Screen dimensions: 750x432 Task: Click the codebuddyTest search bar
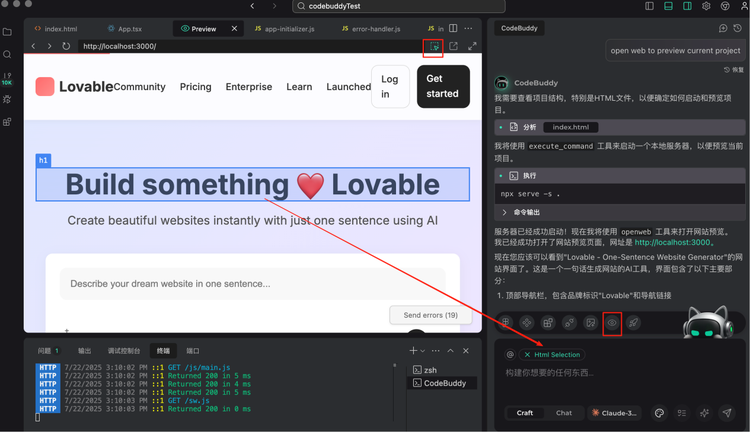point(398,6)
